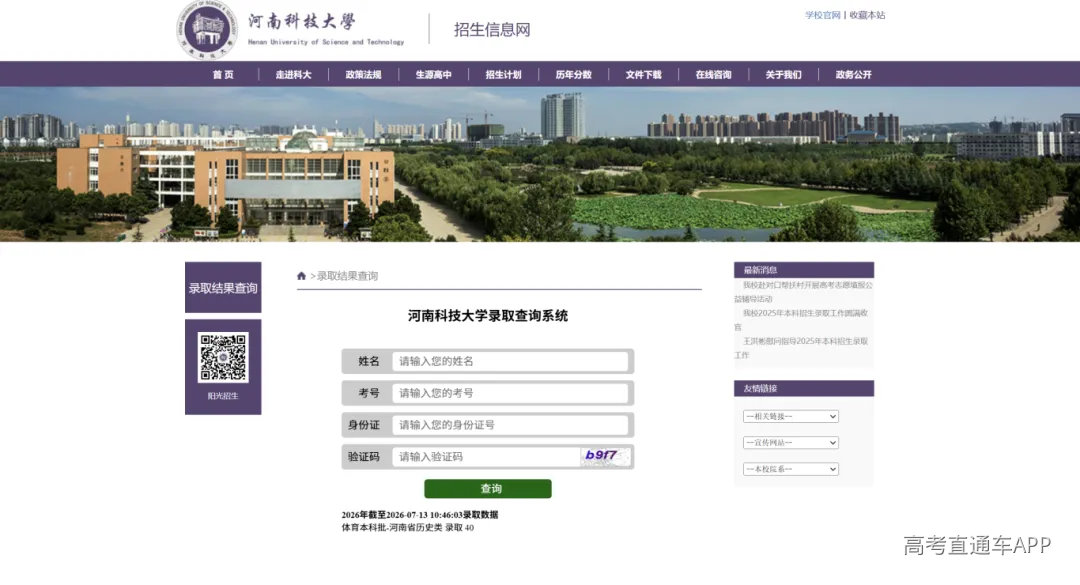
Task: Click the 河南科技大学 calligraphy name
Action: (x=302, y=21)
